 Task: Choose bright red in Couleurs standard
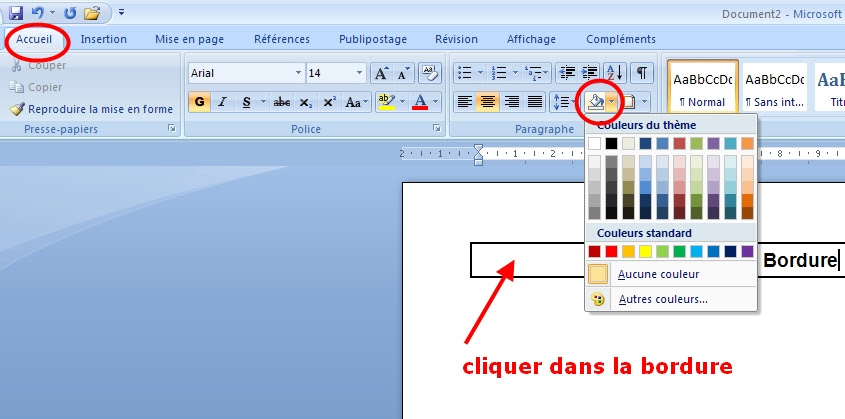coord(611,252)
